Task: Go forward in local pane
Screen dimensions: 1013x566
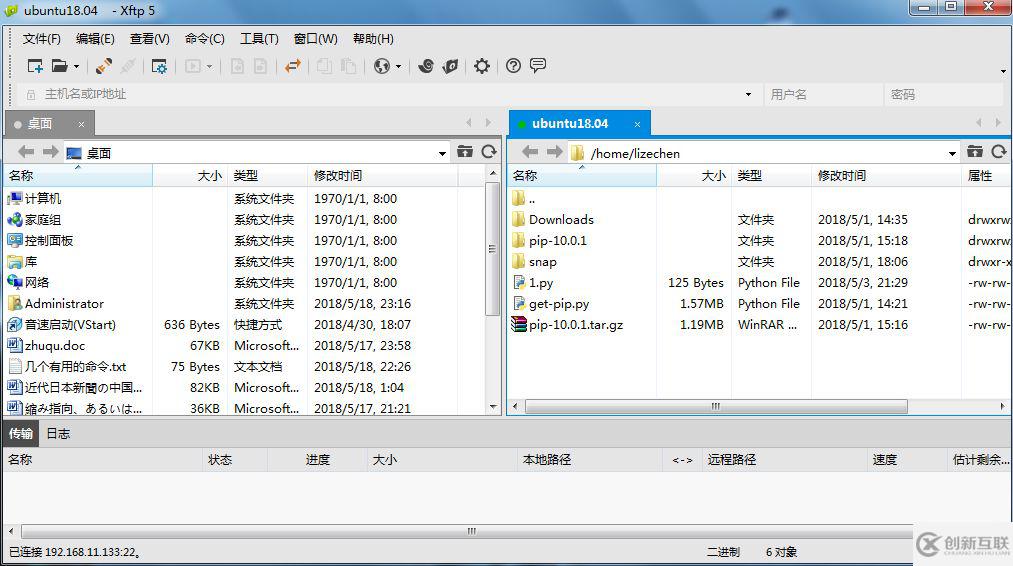Action: coord(50,152)
